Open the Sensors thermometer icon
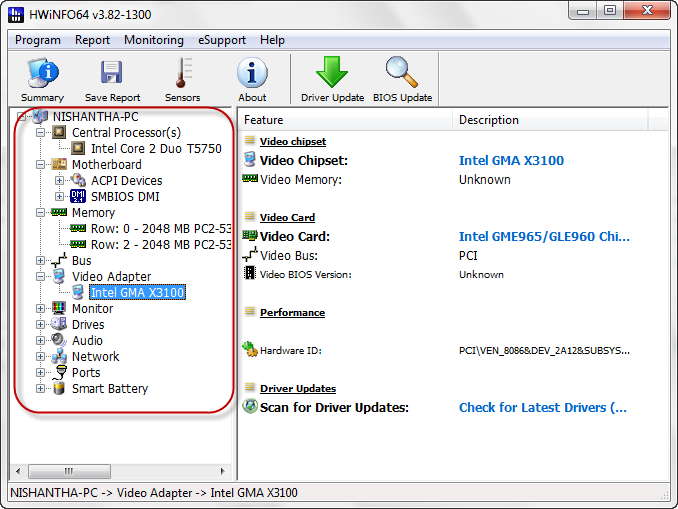Image resolution: width=678 pixels, height=509 pixels. pos(182,73)
